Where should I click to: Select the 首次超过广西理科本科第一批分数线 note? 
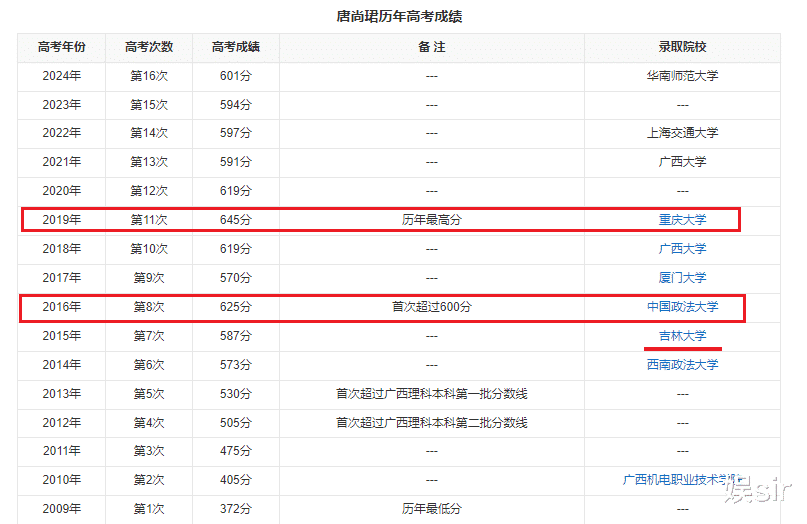click(x=432, y=394)
